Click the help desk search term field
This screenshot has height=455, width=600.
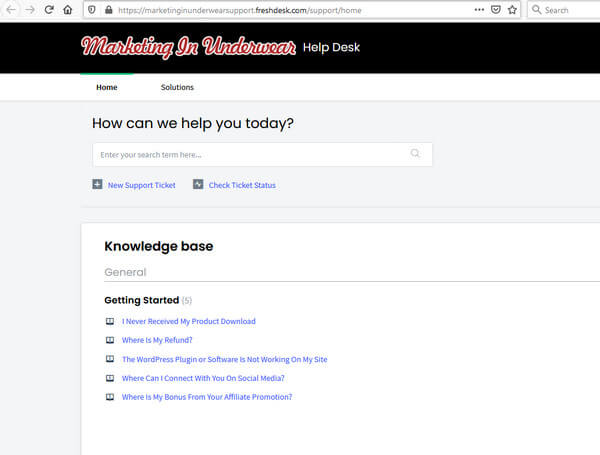point(262,155)
